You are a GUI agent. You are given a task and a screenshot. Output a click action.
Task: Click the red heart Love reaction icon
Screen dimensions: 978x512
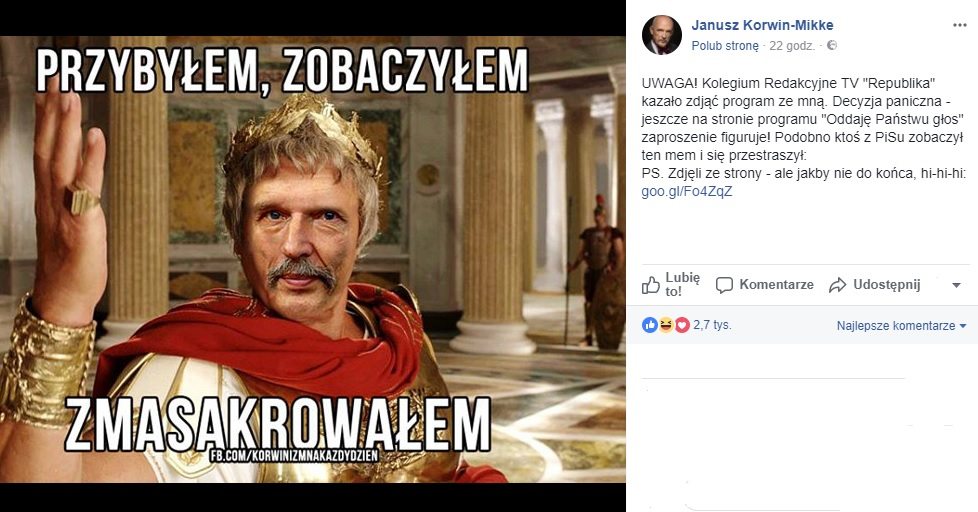click(x=682, y=325)
